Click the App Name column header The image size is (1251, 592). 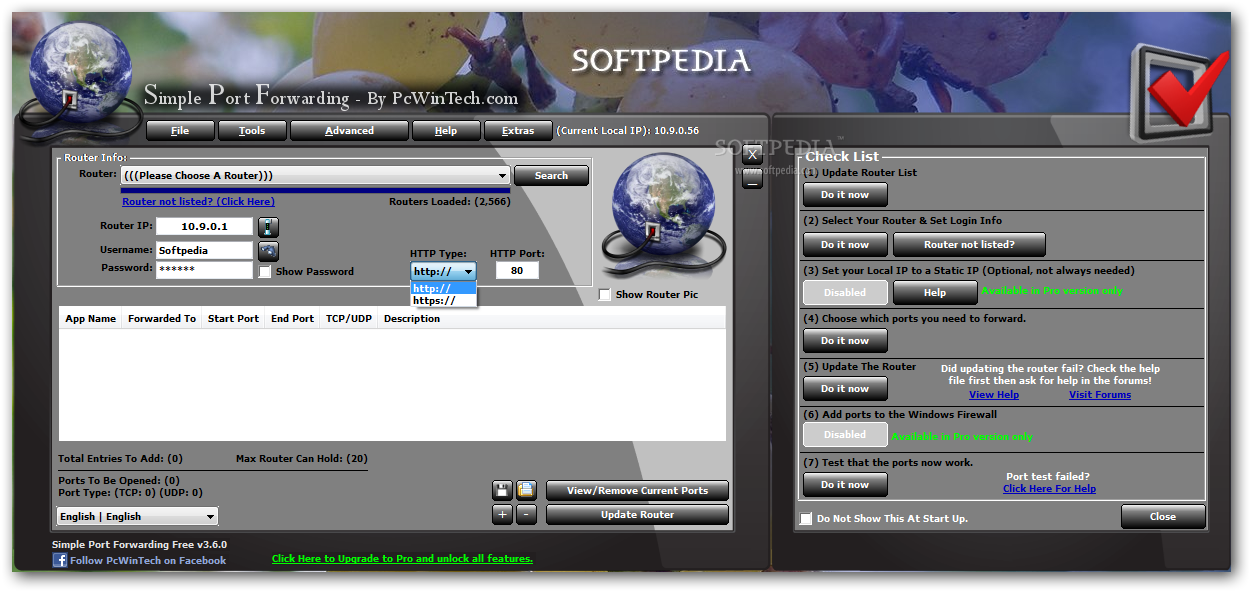click(x=90, y=319)
